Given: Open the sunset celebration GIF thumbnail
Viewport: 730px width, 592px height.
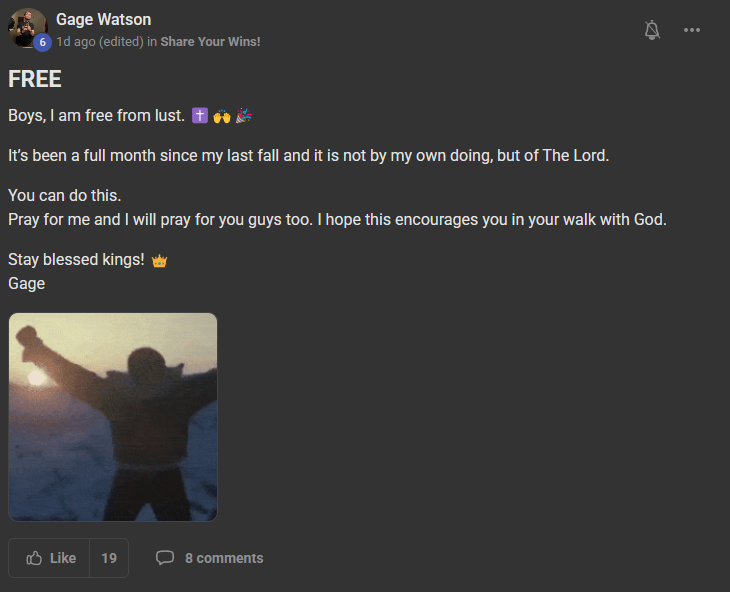Looking at the screenshot, I should click(x=113, y=417).
